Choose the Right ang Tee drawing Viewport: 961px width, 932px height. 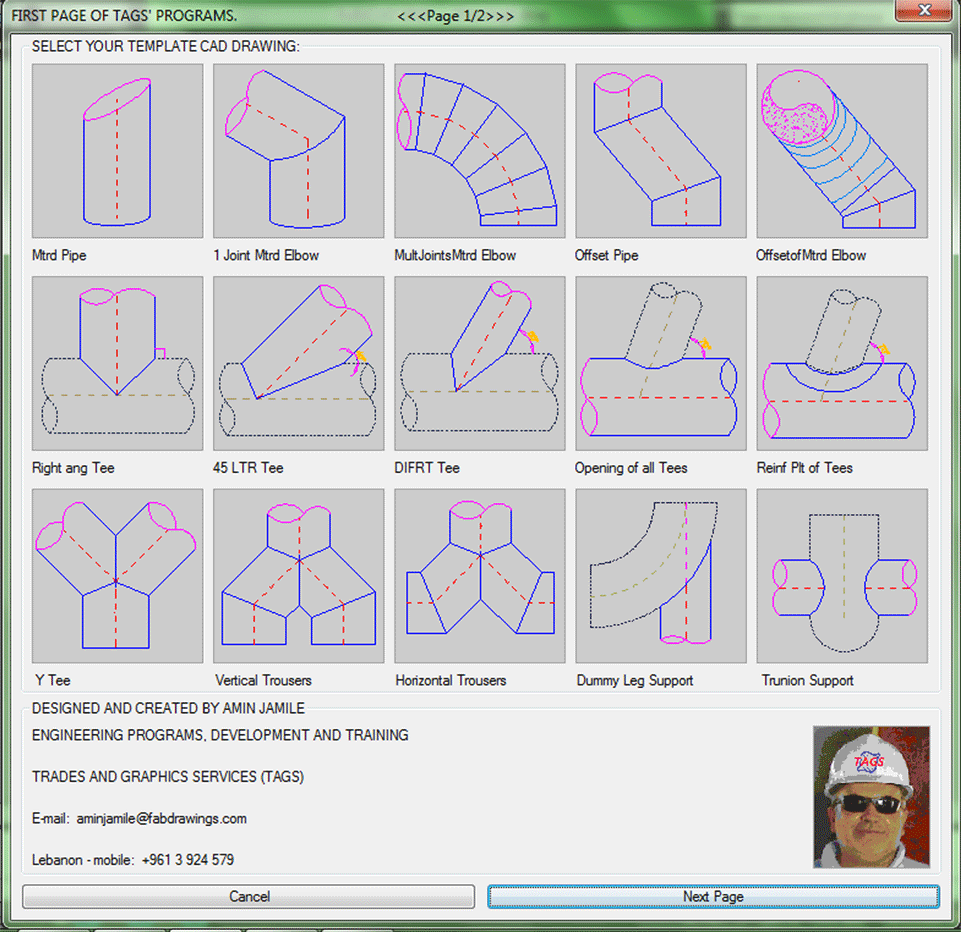117,364
